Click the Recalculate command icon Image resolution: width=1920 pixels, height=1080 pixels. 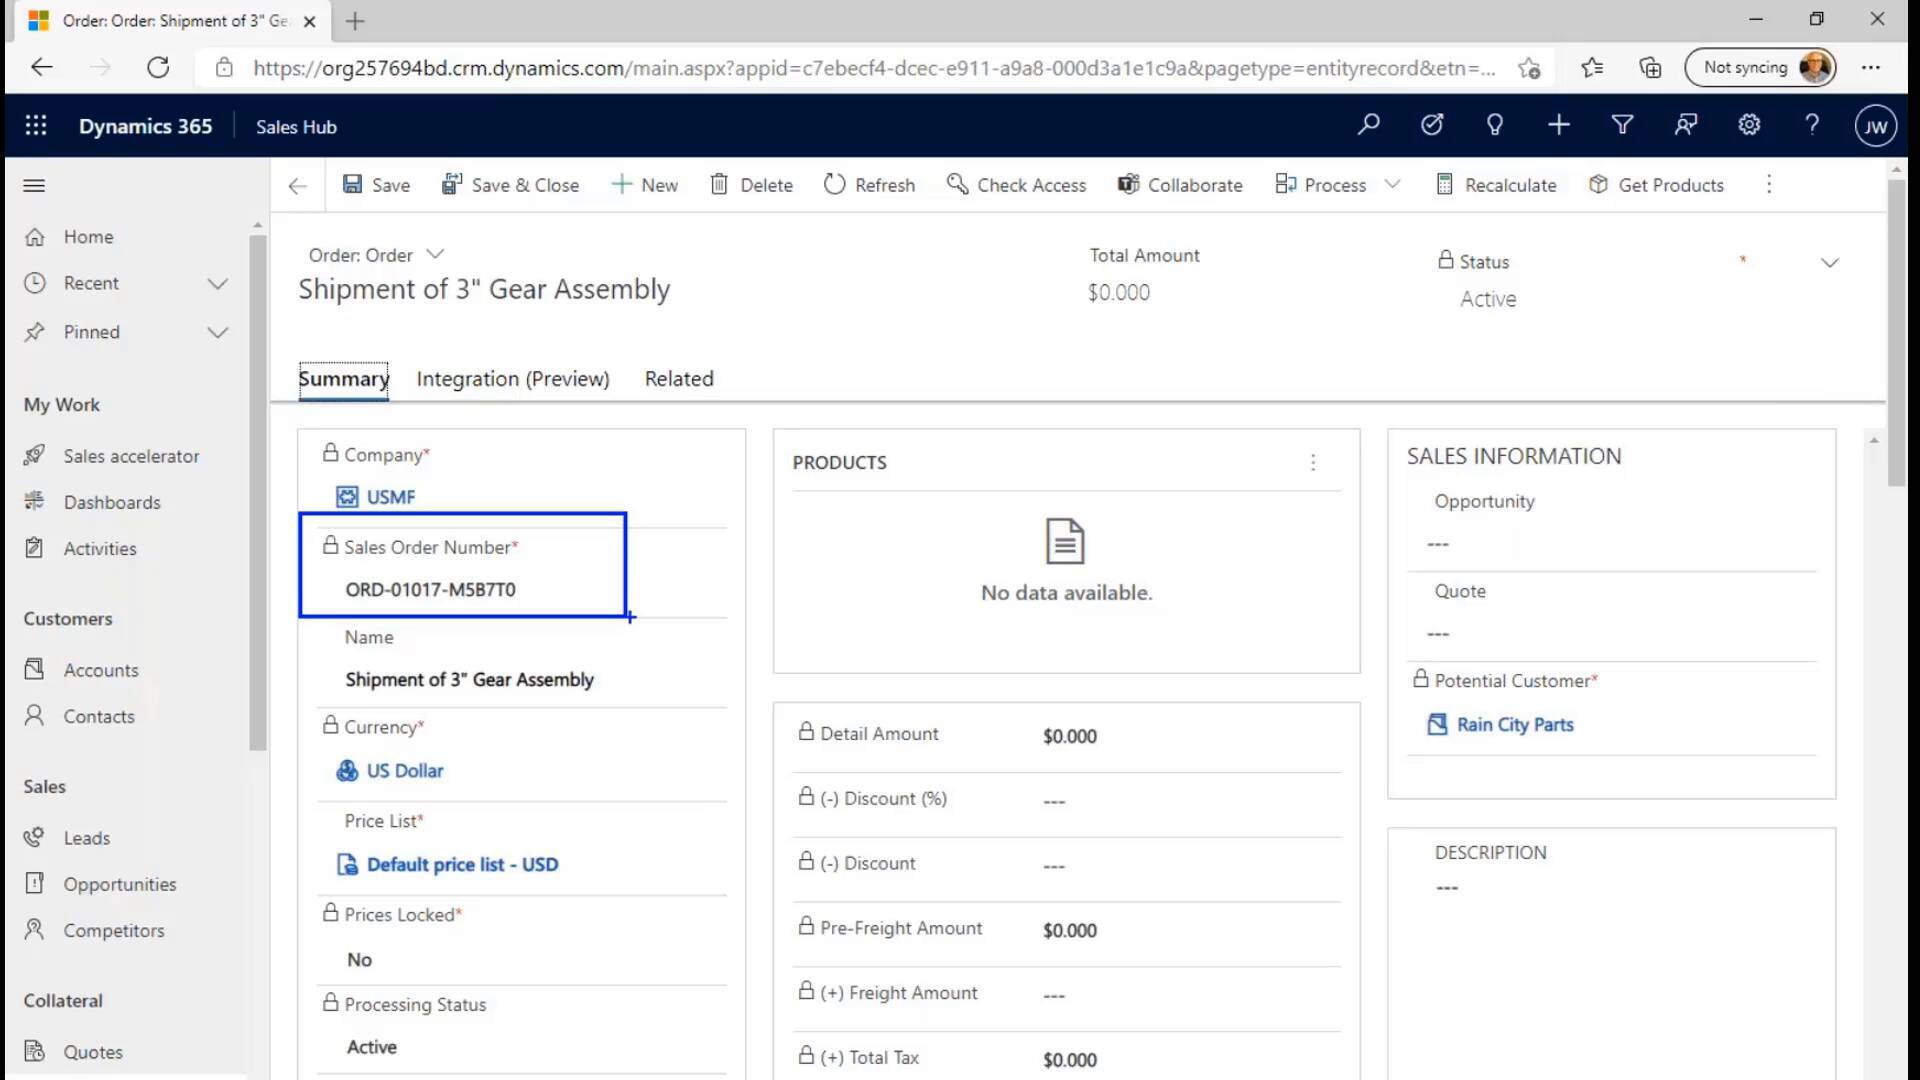point(1444,184)
